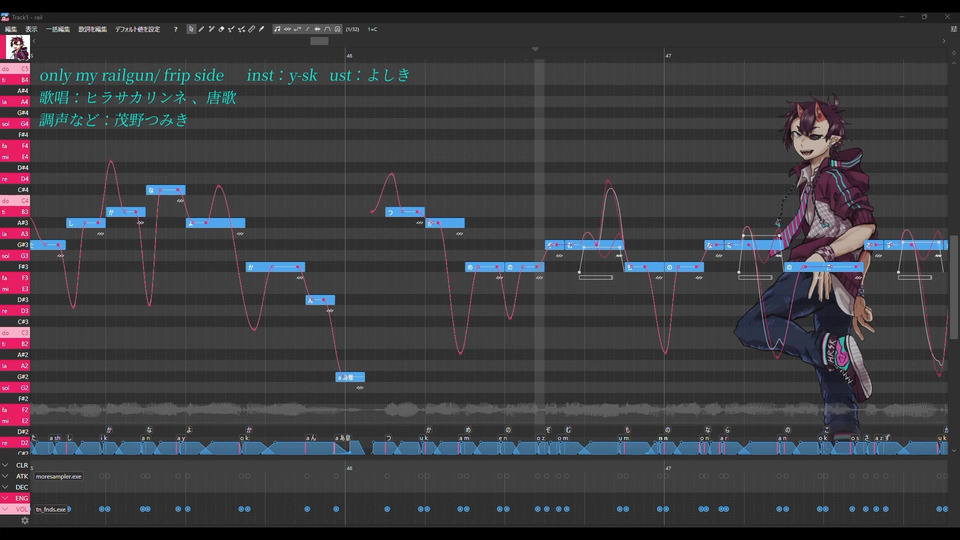Screen dimensions: 960x540
Task: Open the (1/32) snap division selector
Action: tap(353, 29)
